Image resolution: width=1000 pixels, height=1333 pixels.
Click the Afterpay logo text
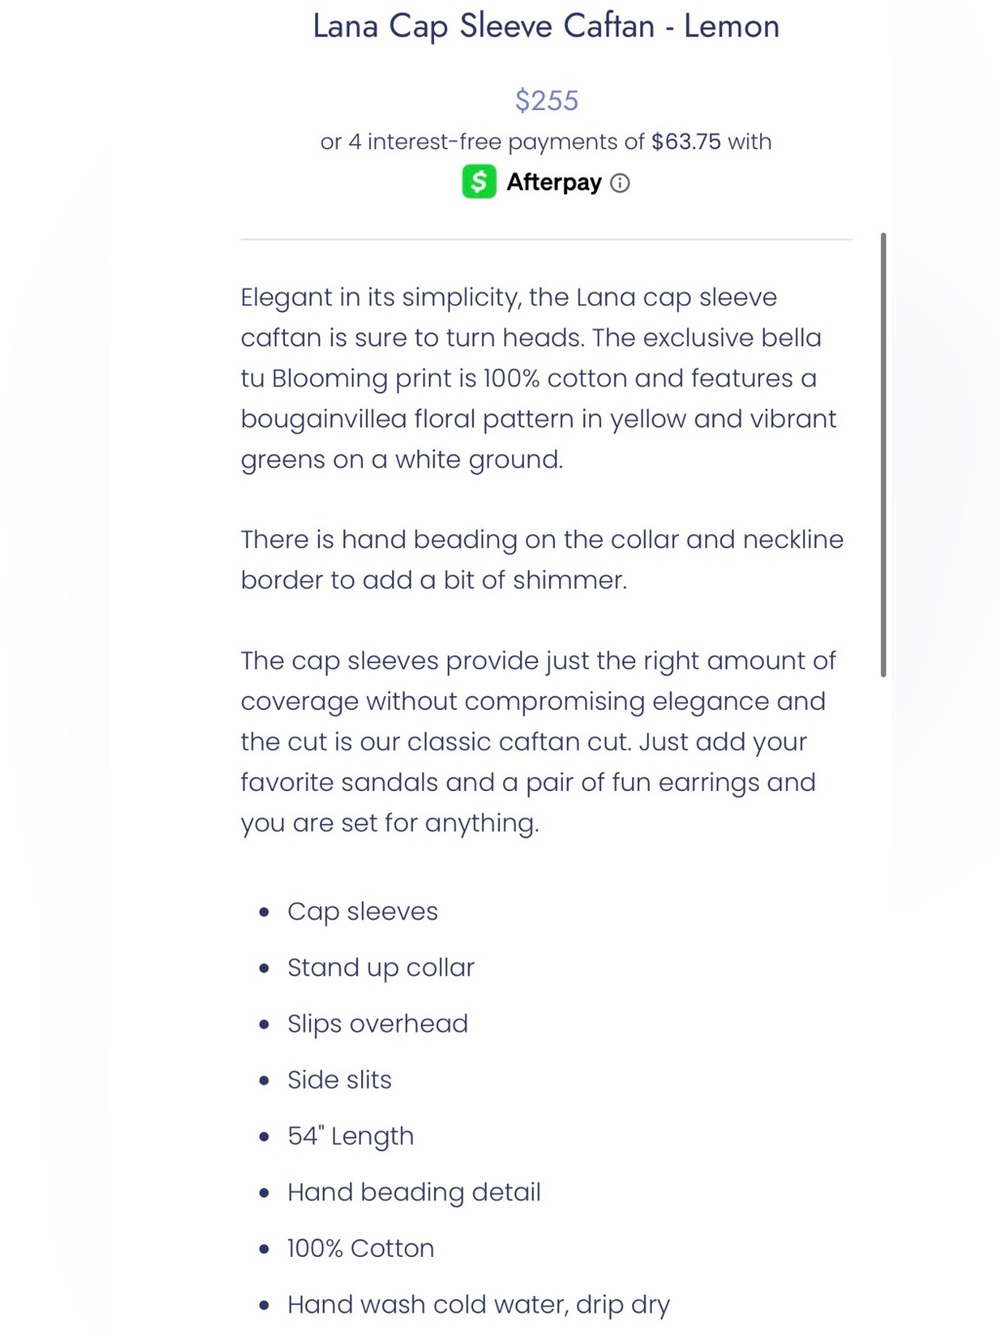[554, 182]
